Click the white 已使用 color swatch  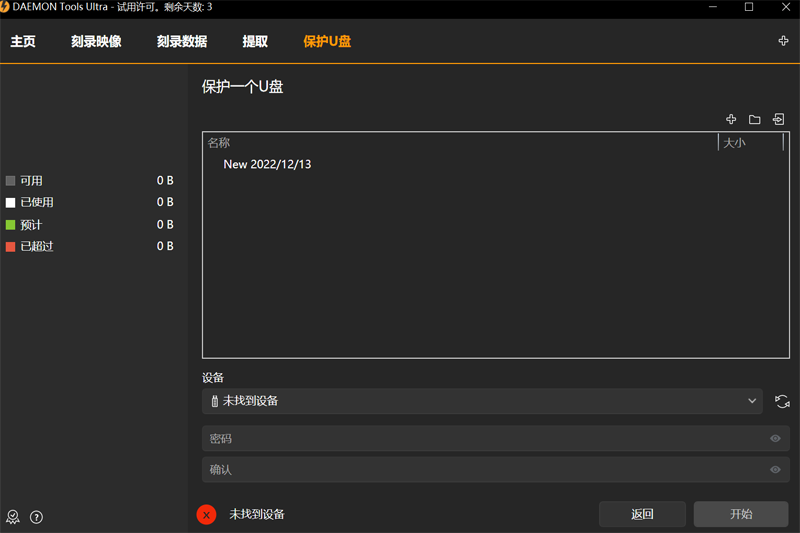pos(10,202)
